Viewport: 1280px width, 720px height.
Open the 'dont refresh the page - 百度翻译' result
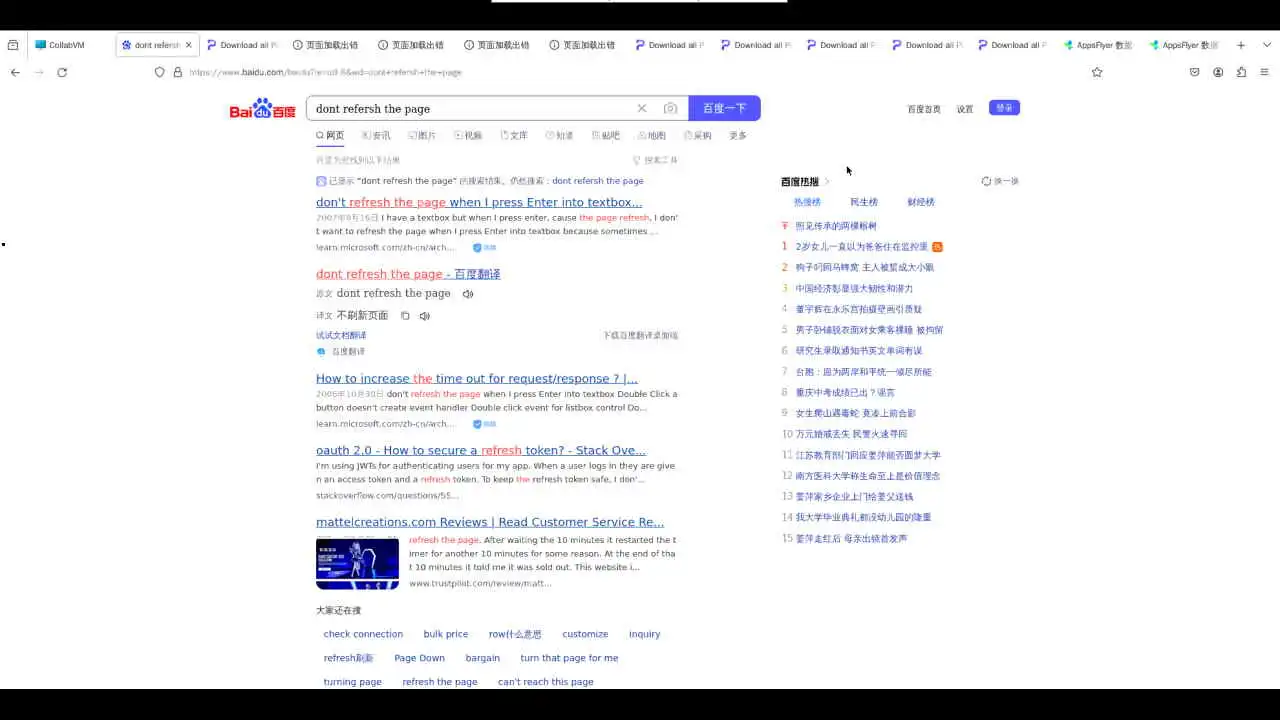(408, 274)
